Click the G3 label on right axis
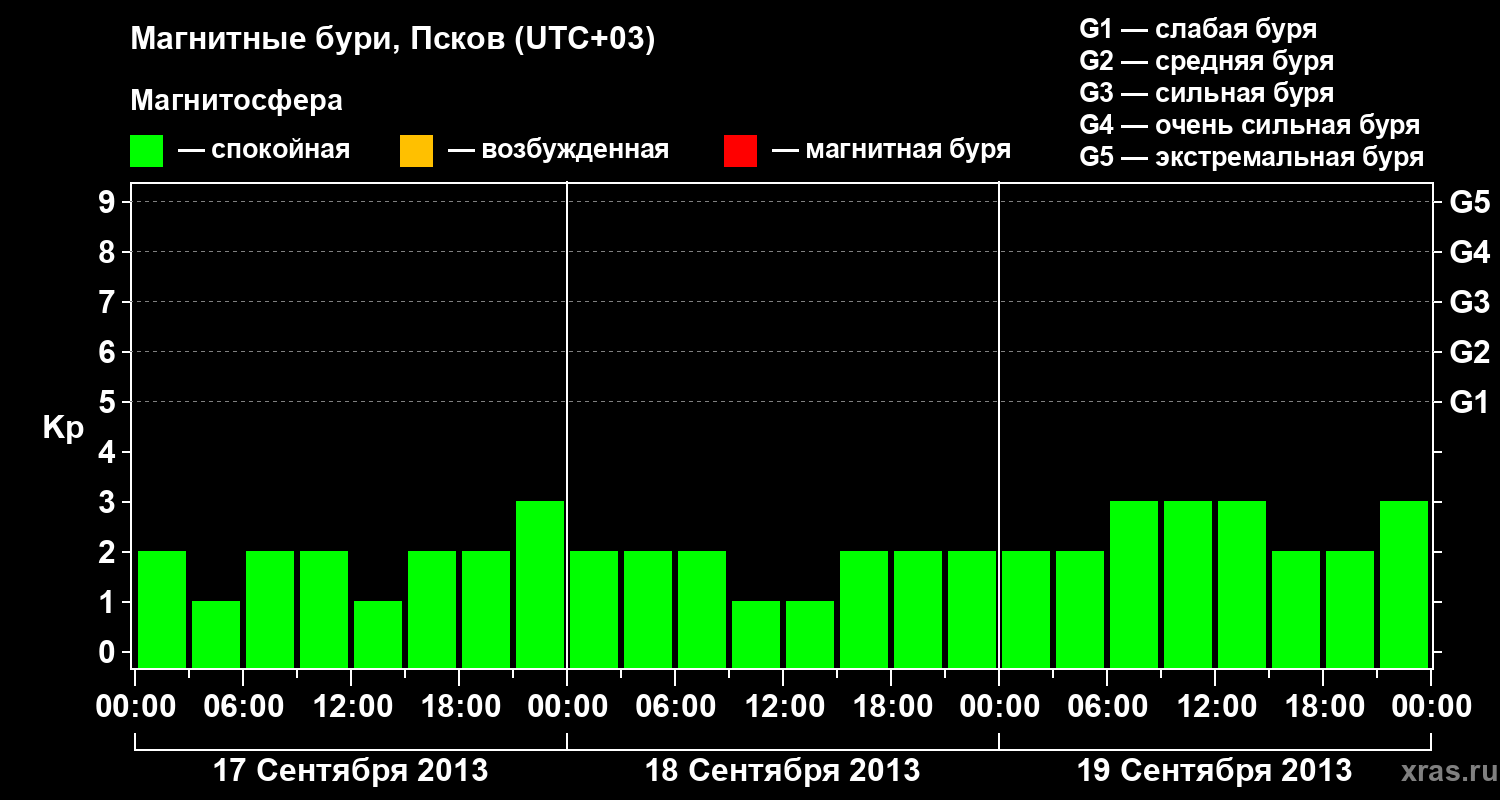The image size is (1500, 800). pyautogui.click(x=1469, y=303)
